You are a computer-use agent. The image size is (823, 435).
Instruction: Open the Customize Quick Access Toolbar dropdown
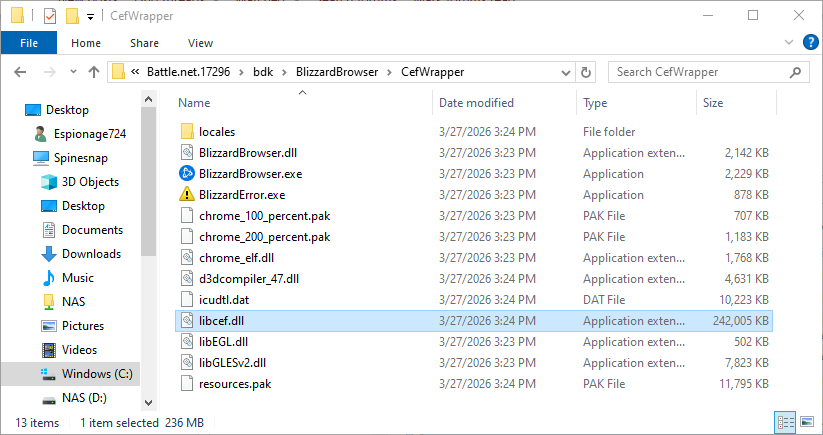(90, 17)
